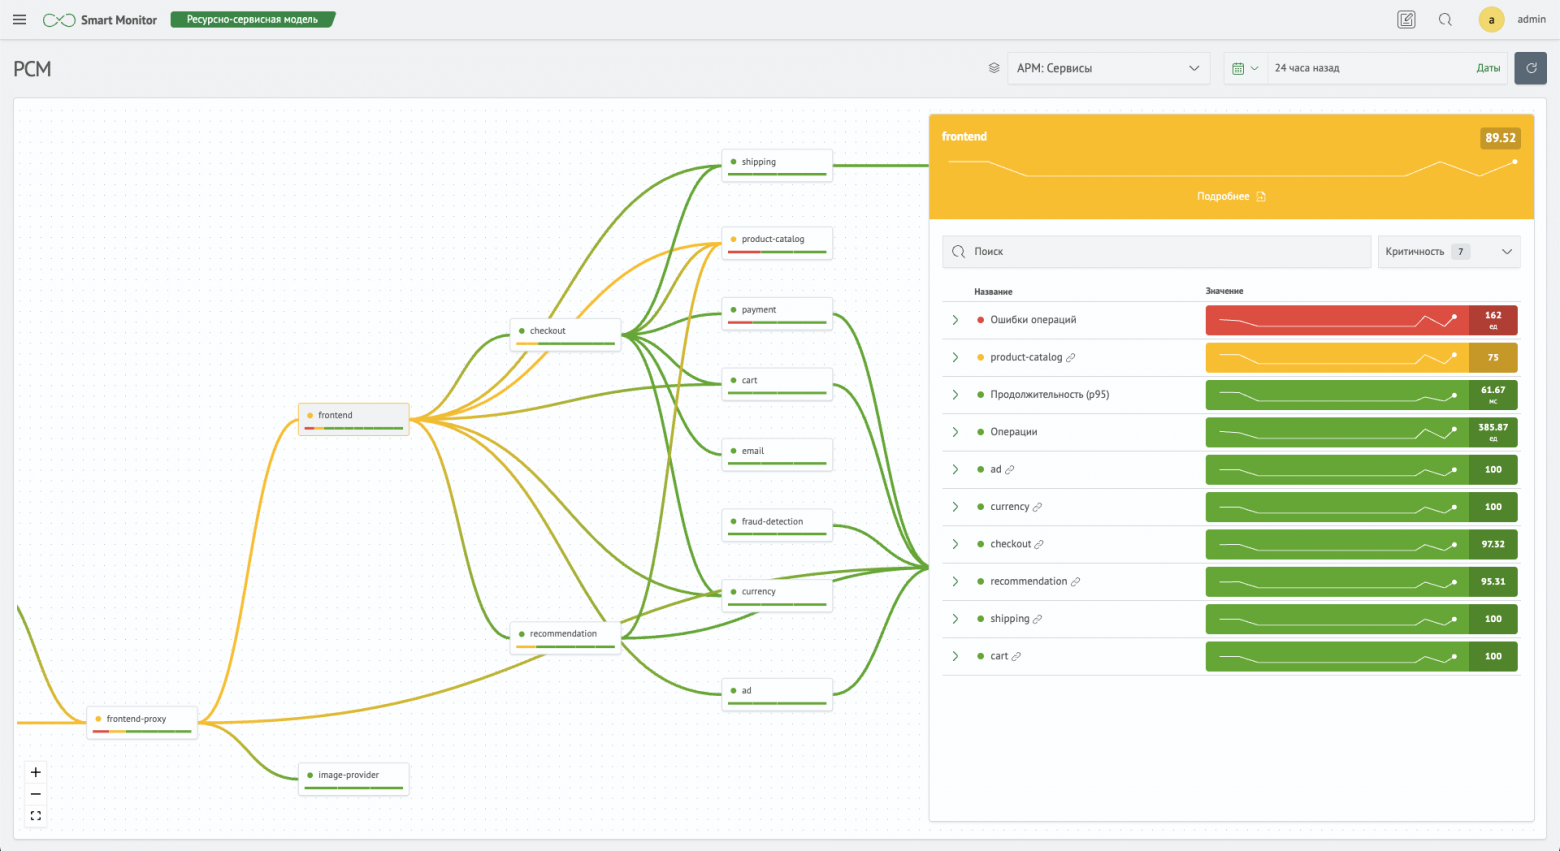
Task: Click the Ресурсно-сервисная модель badge
Action: (252, 19)
